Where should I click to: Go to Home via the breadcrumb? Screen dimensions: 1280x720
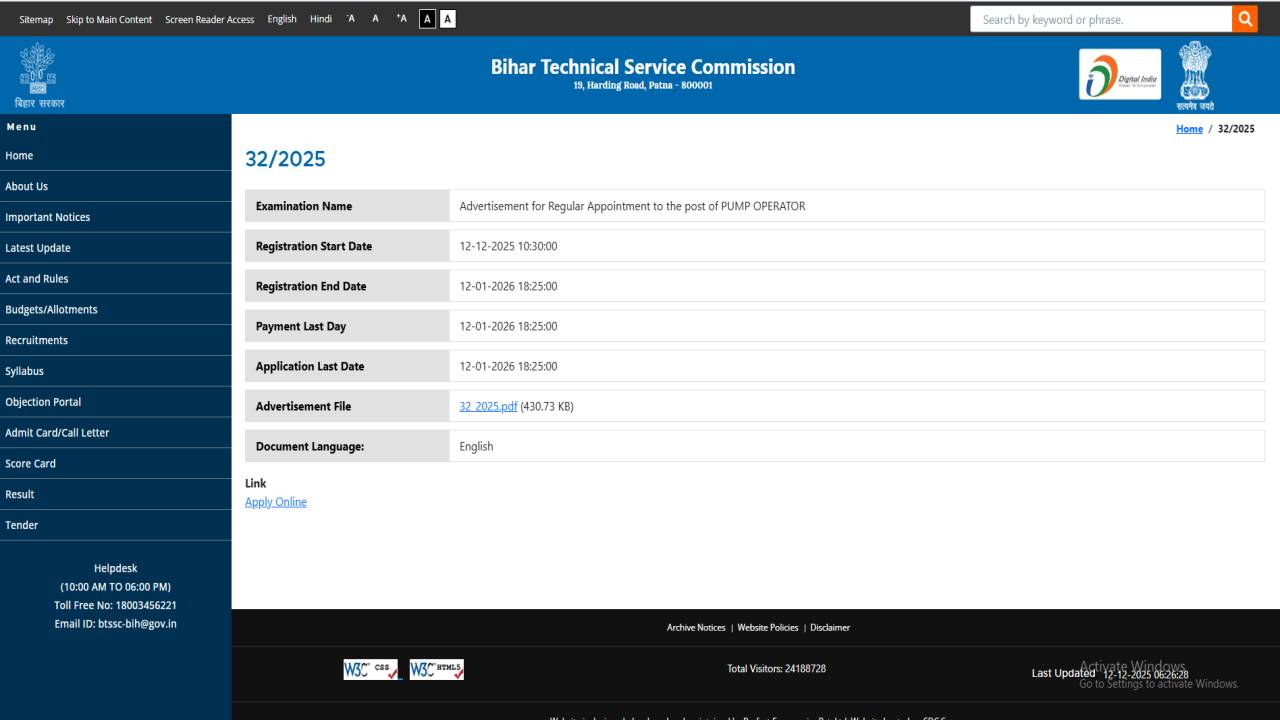(1189, 128)
